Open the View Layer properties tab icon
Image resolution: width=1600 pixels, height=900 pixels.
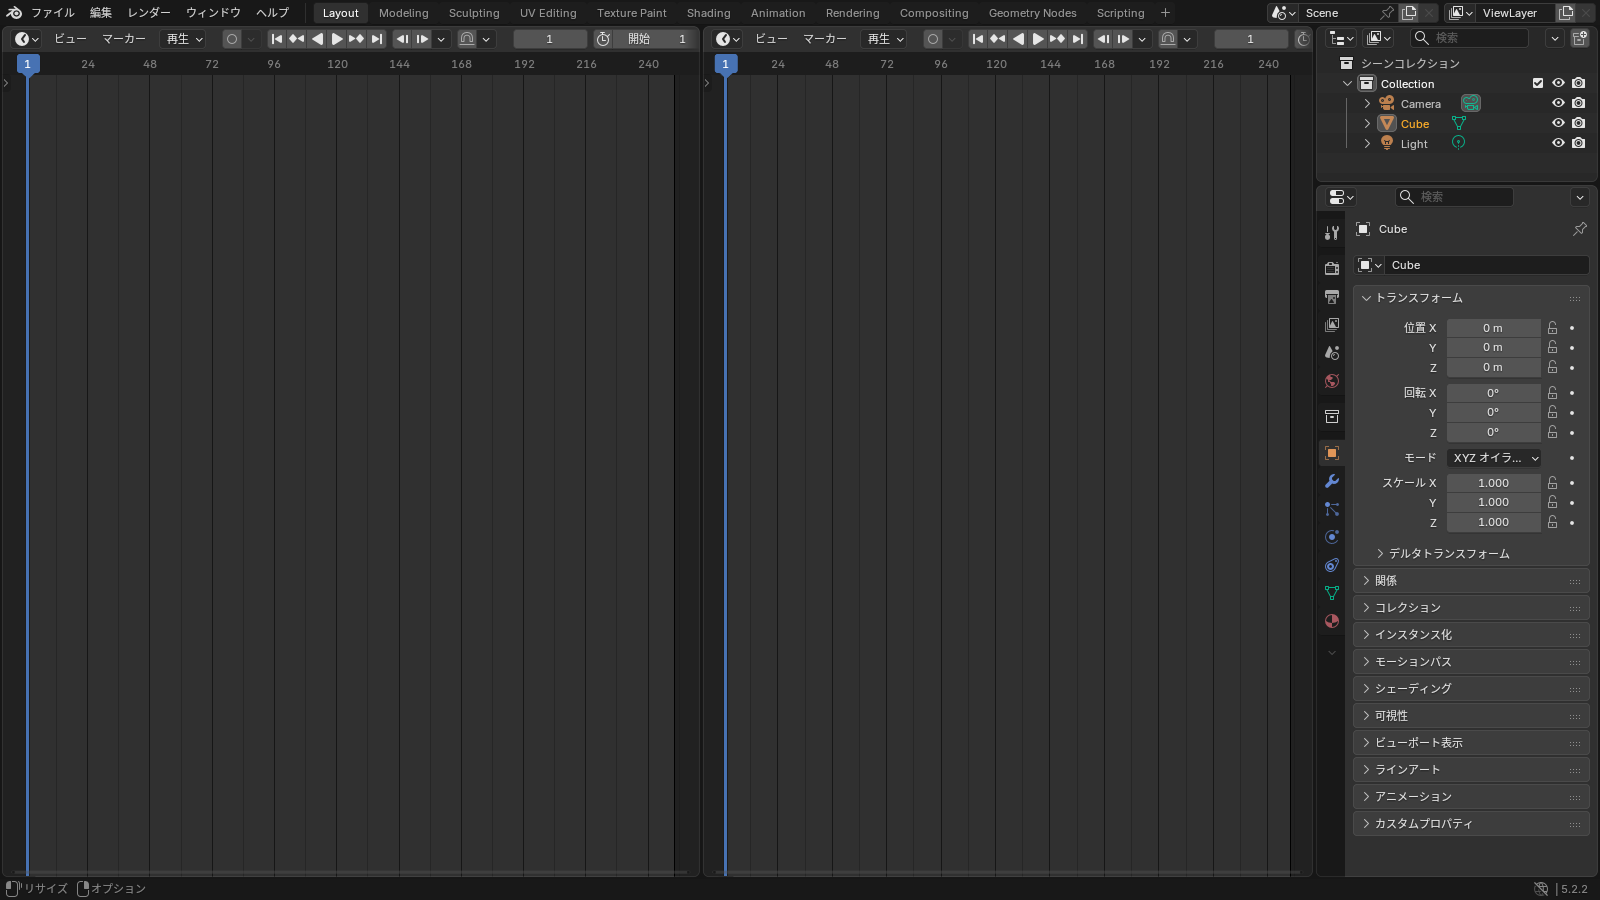1331,325
